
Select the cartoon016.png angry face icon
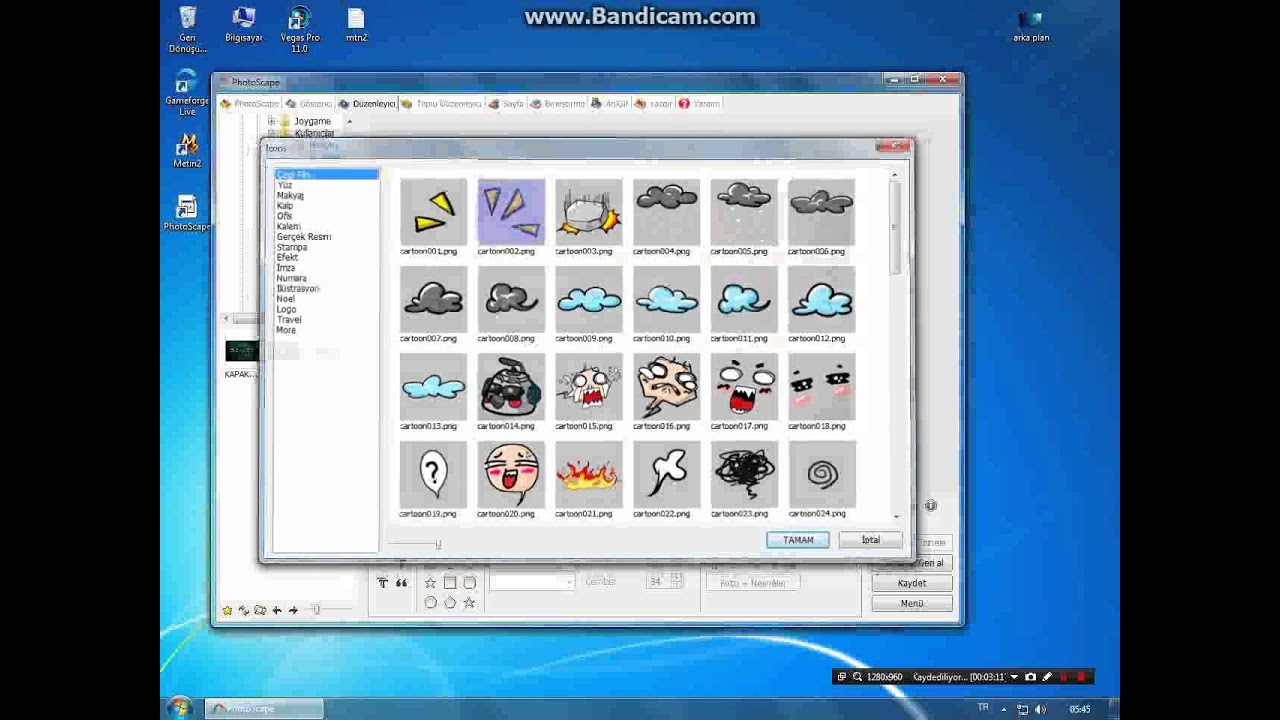[x=666, y=387]
